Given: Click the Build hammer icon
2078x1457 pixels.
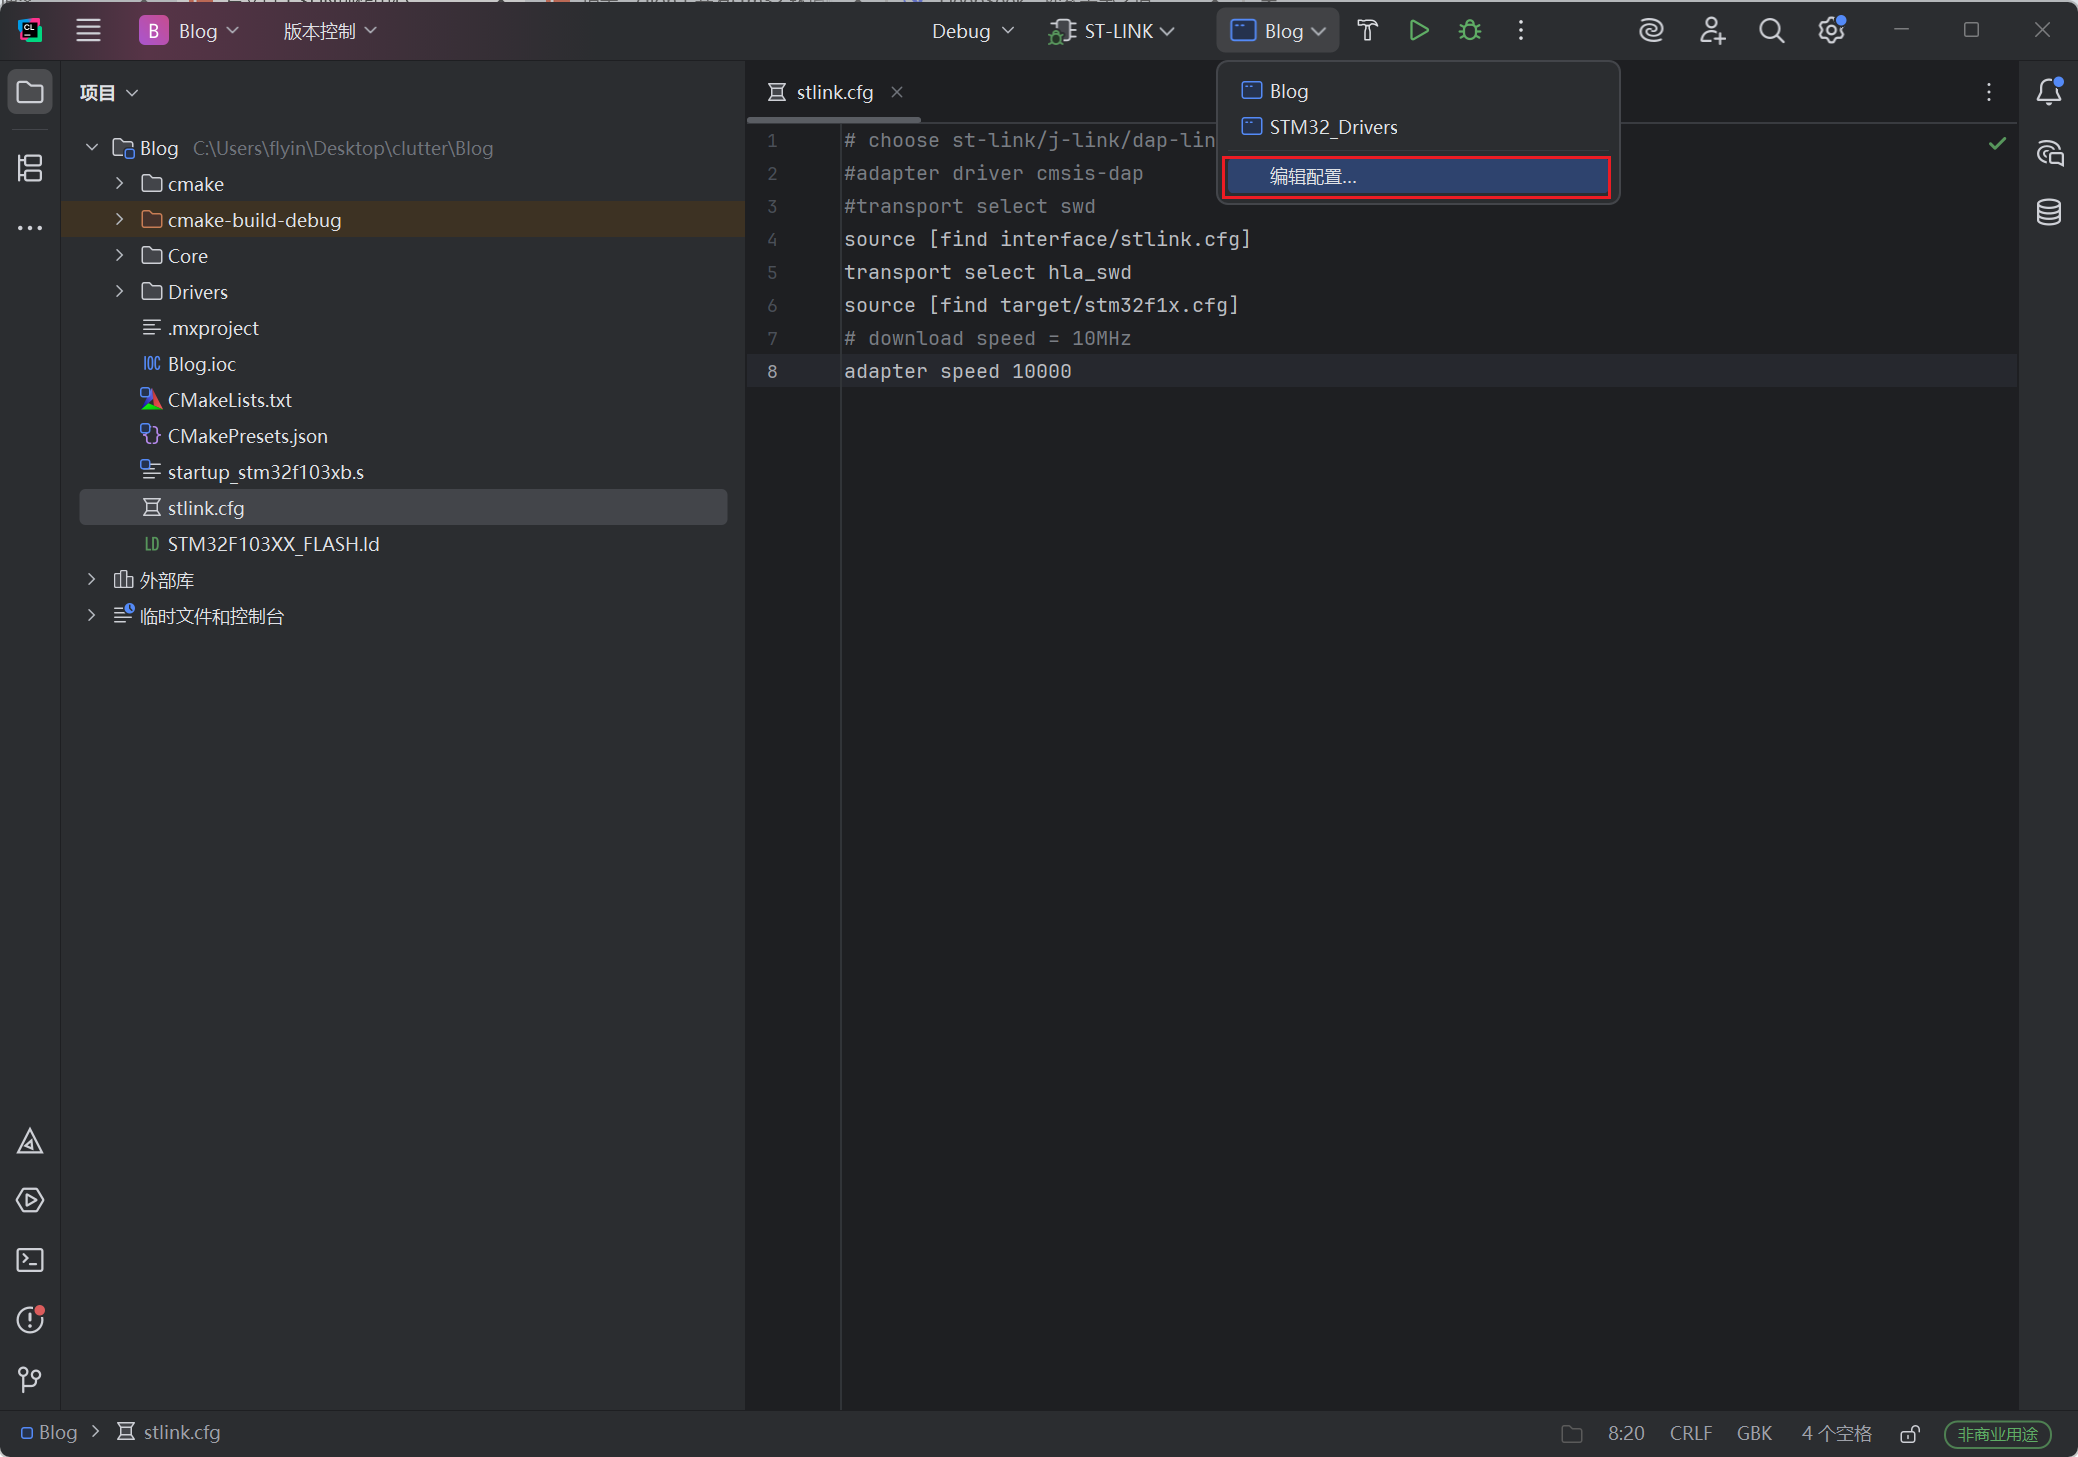Looking at the screenshot, I should tap(1367, 31).
